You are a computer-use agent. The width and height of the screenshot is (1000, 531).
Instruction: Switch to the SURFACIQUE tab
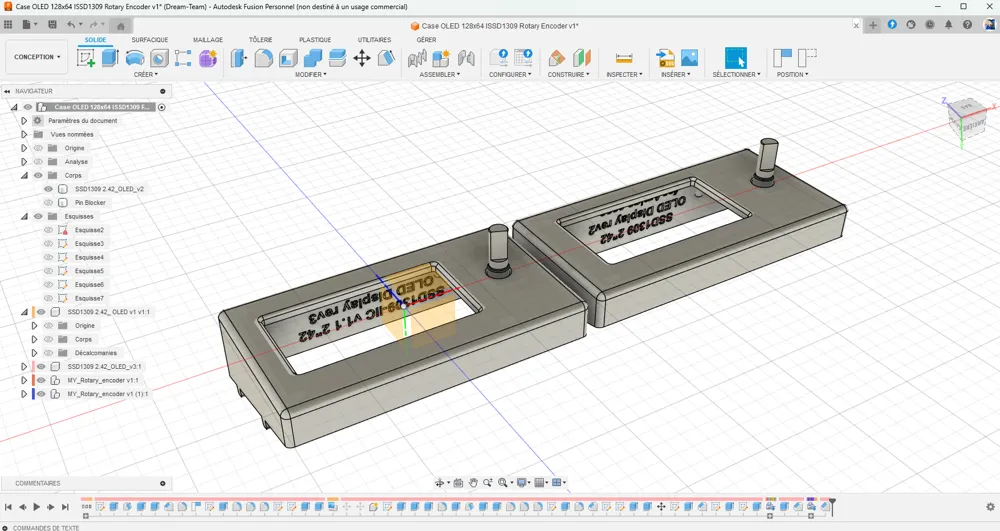pos(150,40)
